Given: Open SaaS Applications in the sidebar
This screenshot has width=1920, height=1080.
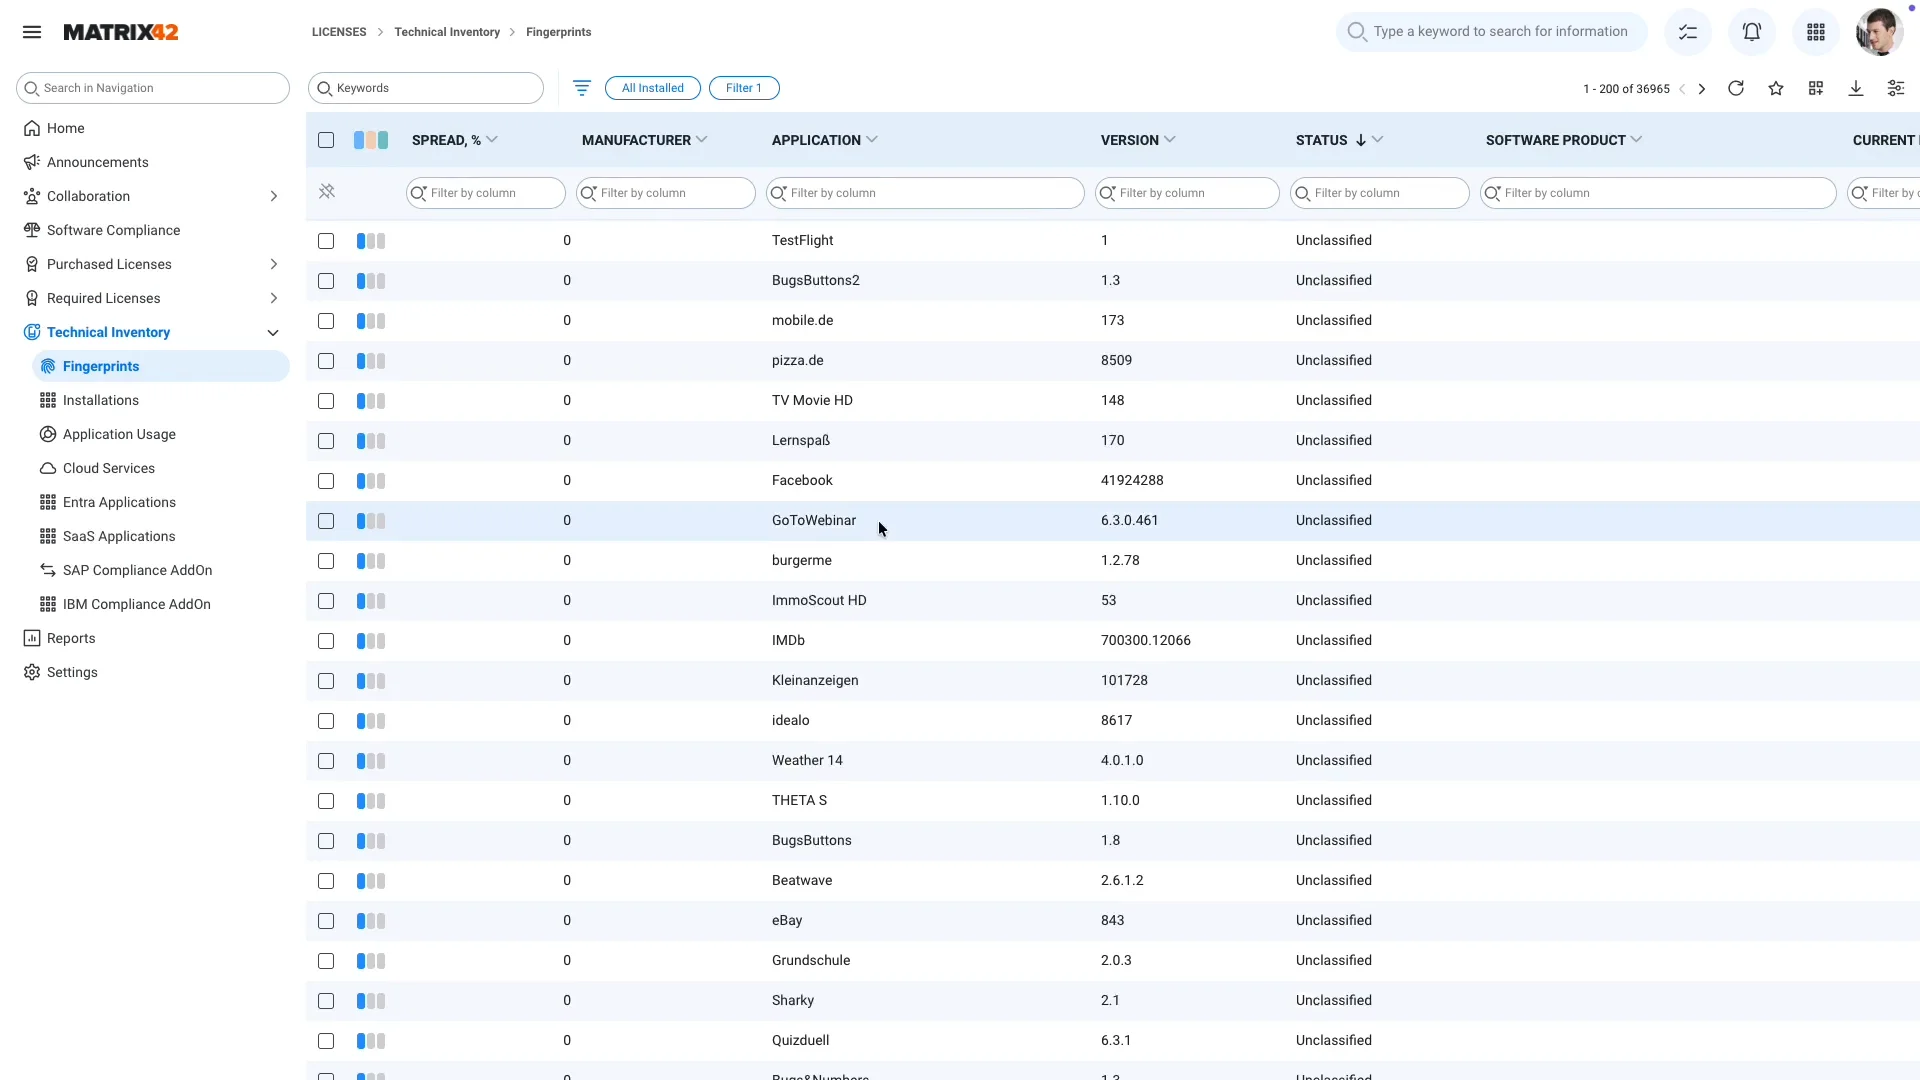Looking at the screenshot, I should (118, 536).
